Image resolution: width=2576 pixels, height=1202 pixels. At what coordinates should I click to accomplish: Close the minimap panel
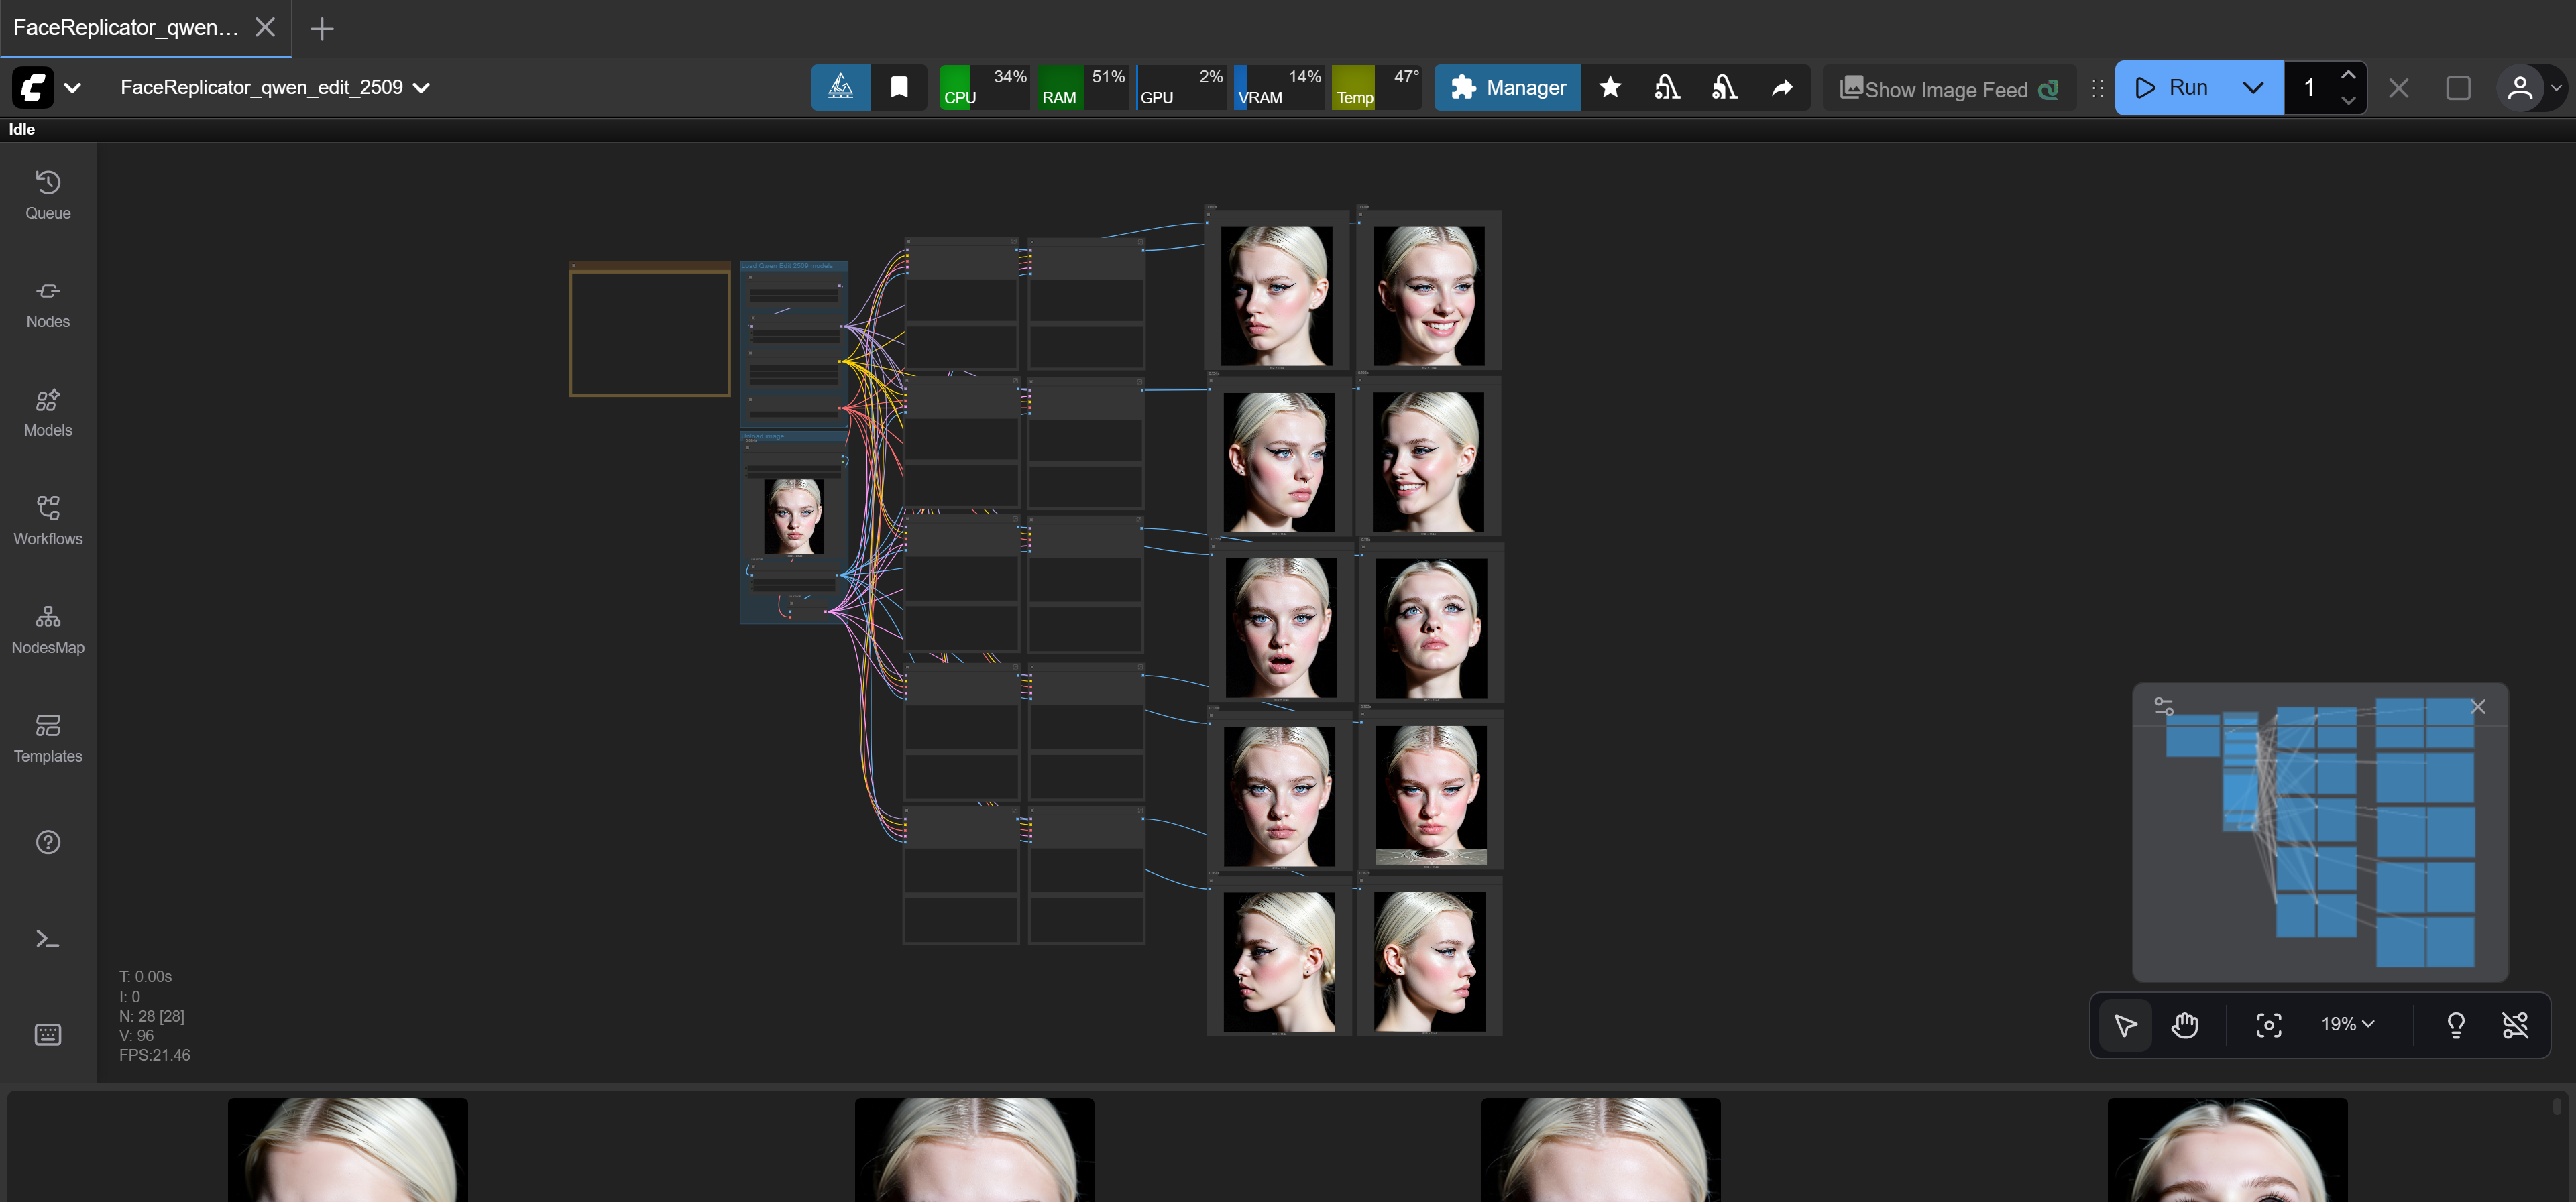2478,706
